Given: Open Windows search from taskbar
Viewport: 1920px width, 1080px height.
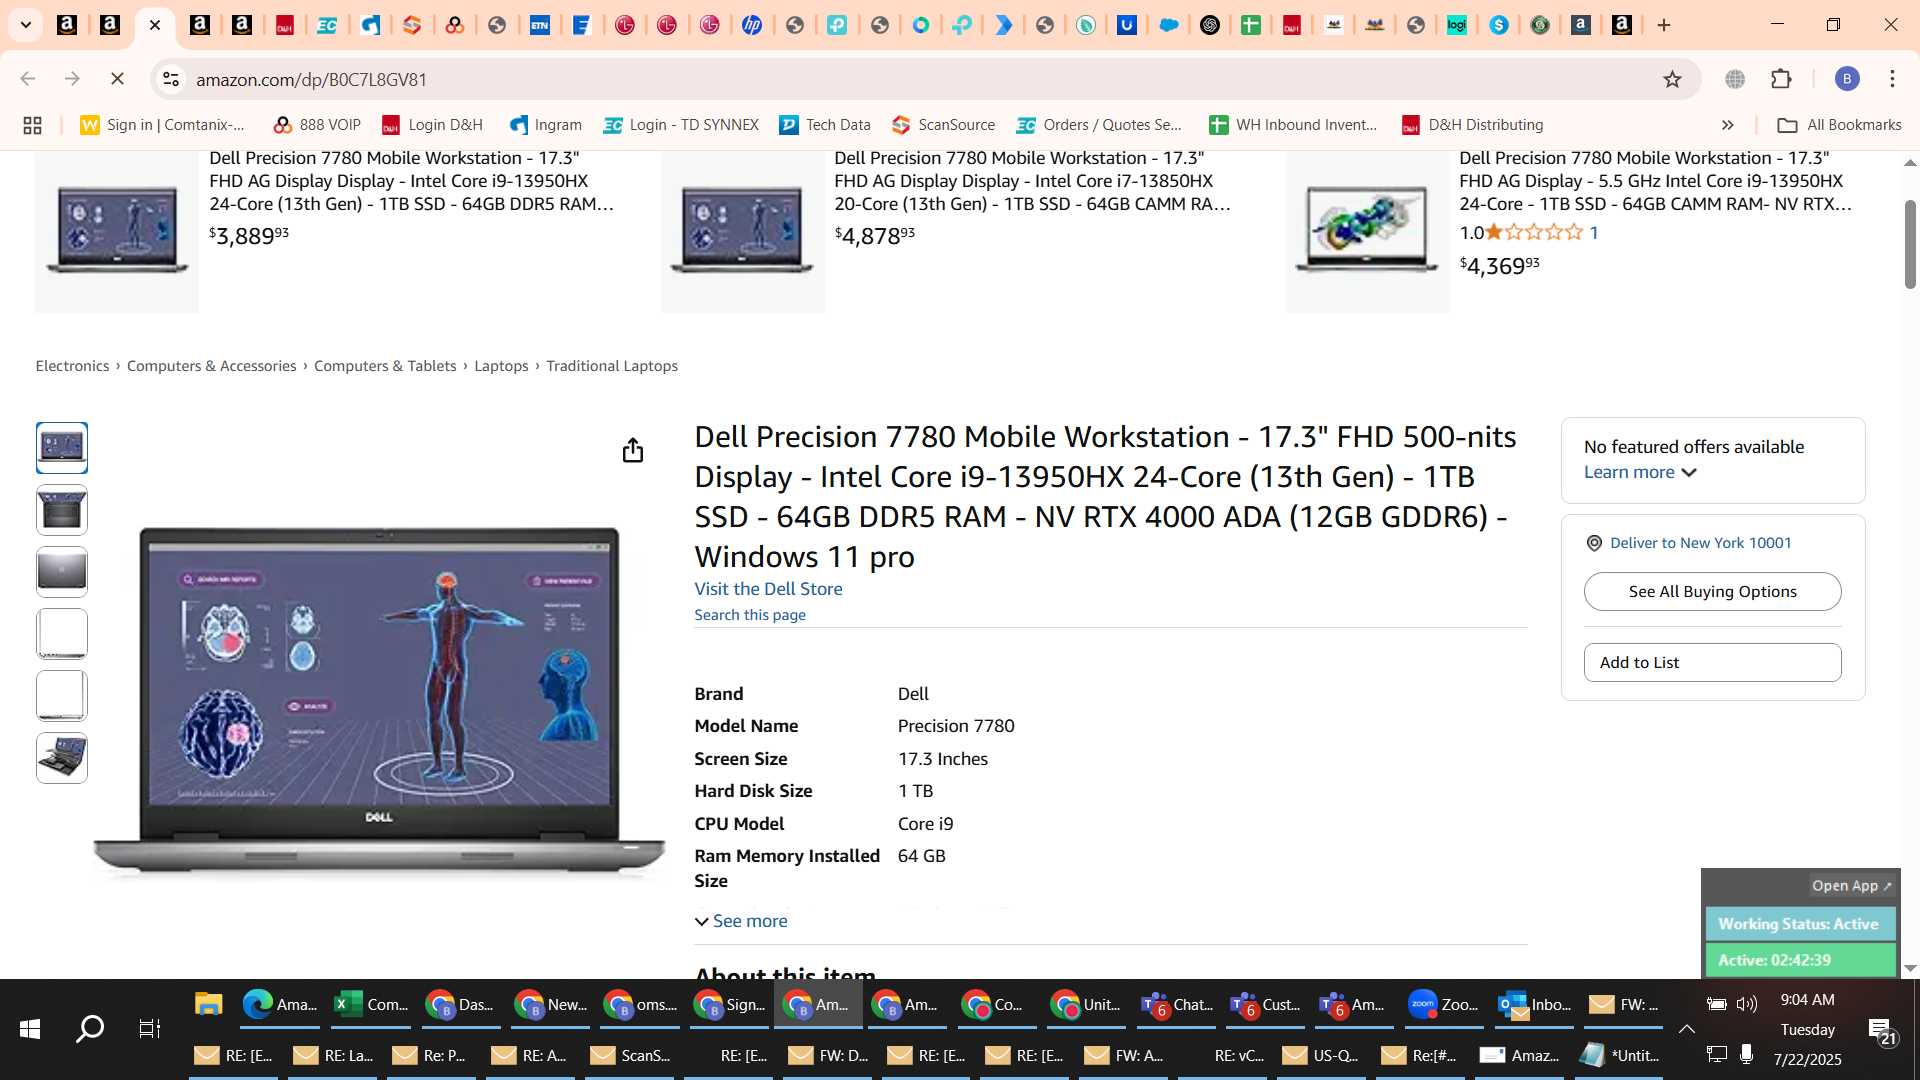Looking at the screenshot, I should tap(90, 1029).
